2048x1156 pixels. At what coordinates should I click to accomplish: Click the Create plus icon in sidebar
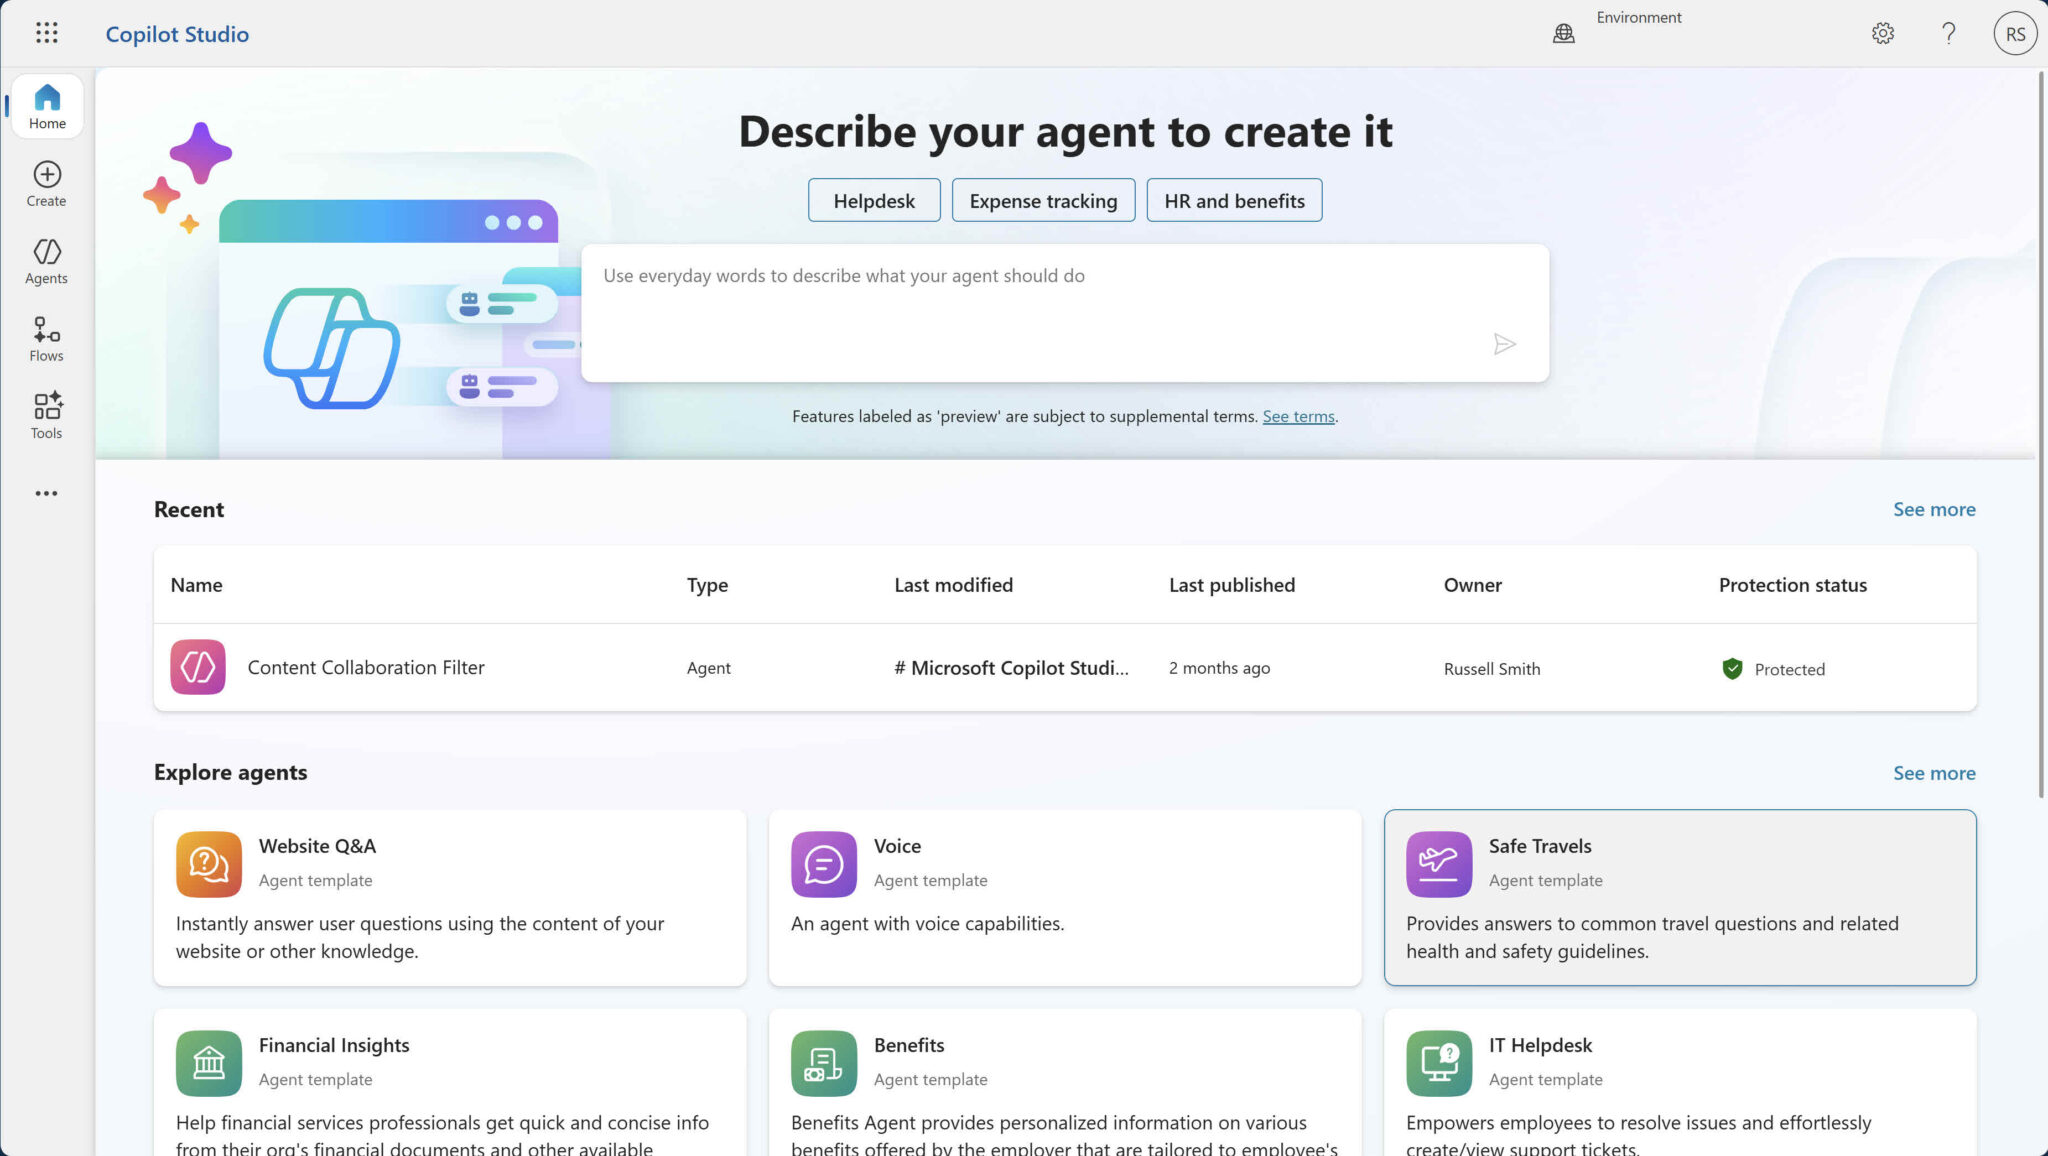point(47,184)
